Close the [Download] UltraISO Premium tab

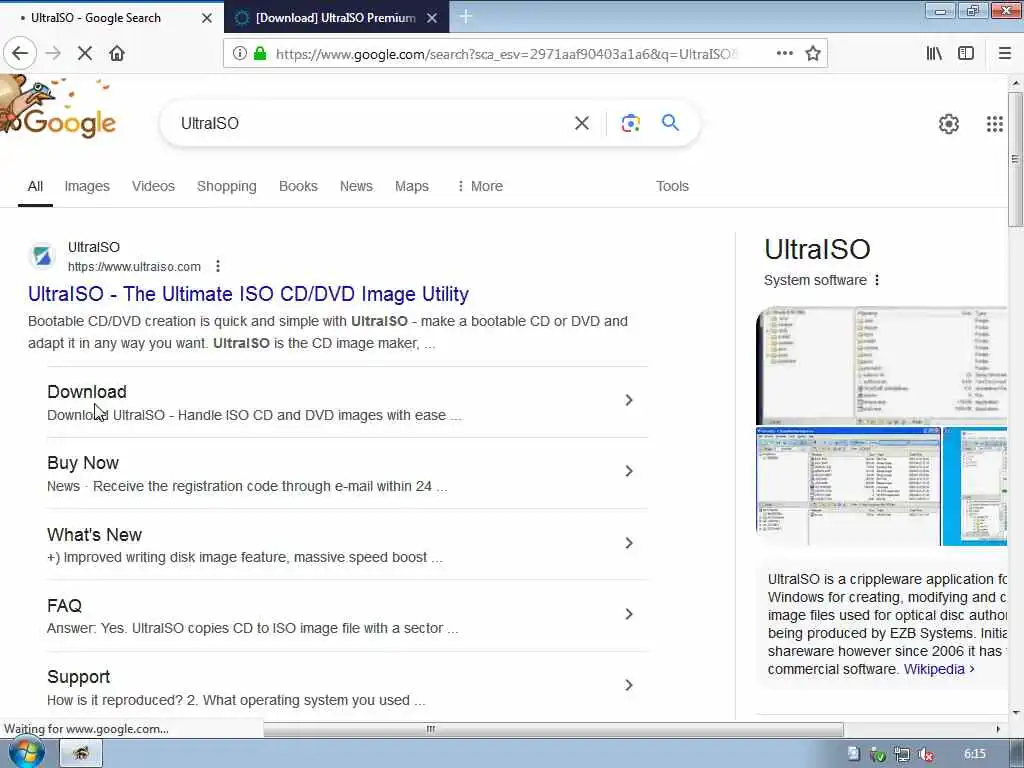click(432, 18)
